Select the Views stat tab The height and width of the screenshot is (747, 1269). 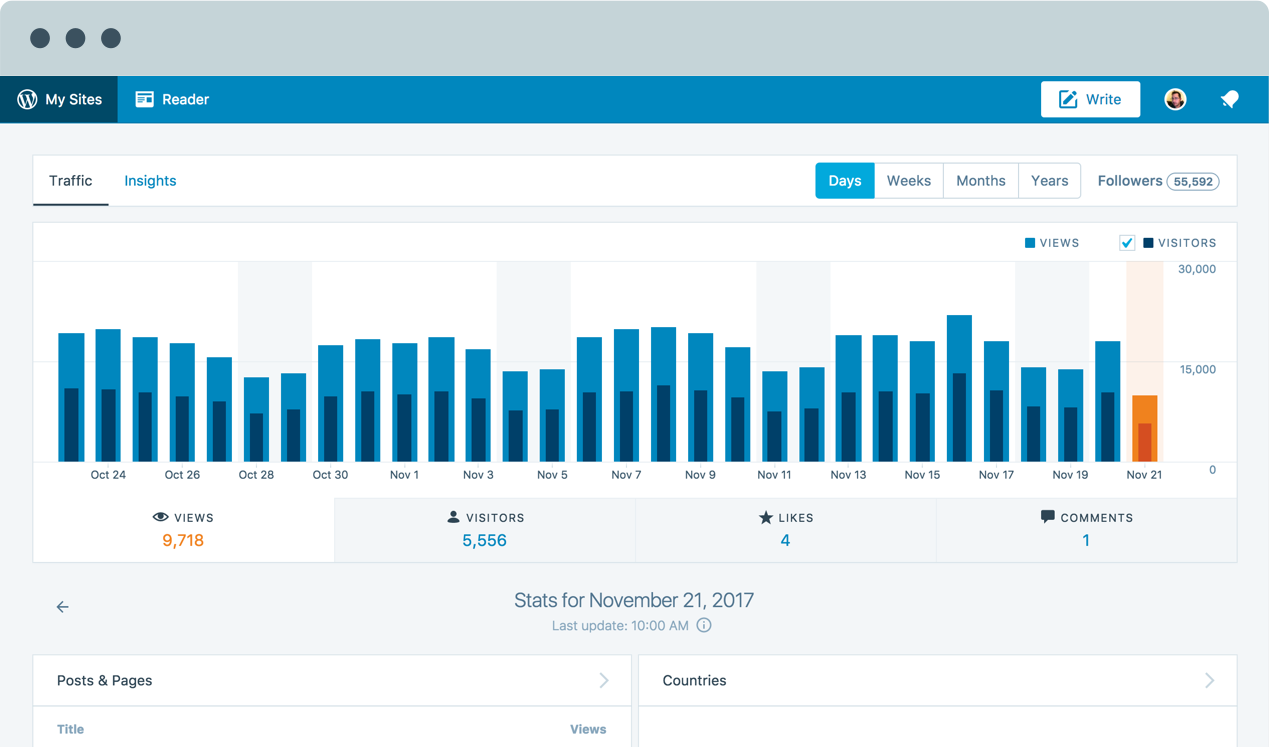coord(183,530)
